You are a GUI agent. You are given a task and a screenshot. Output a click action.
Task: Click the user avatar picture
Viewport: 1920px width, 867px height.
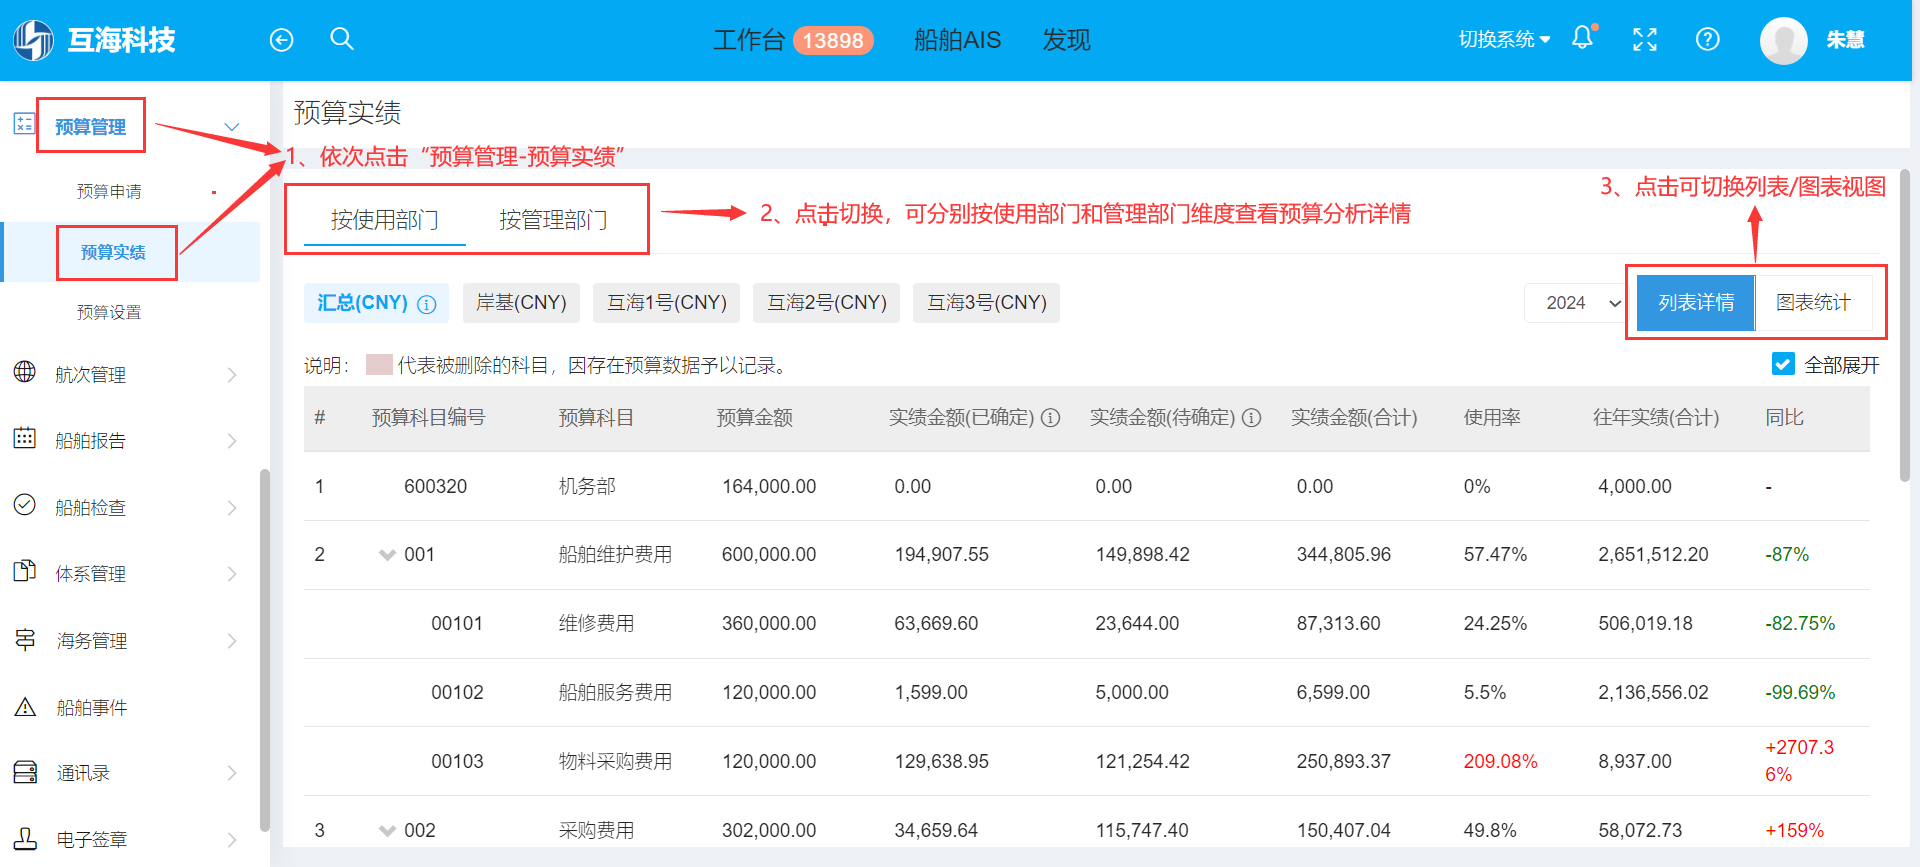pos(1783,40)
